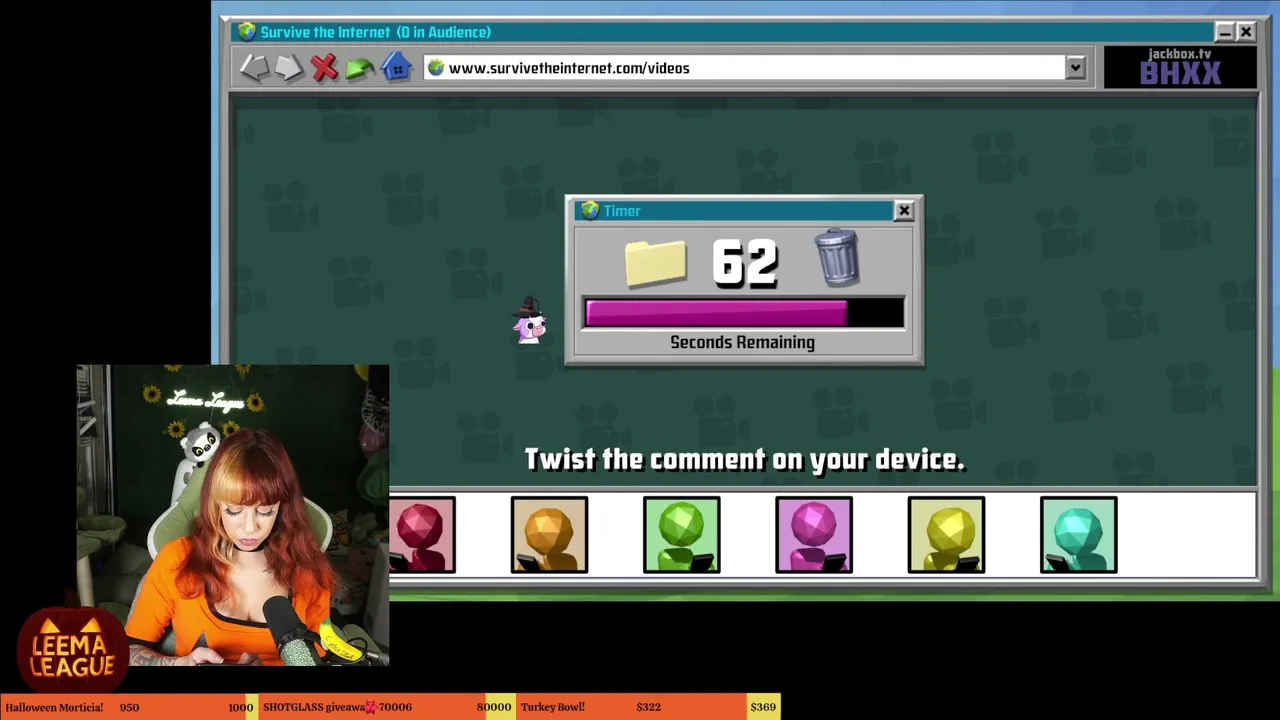
Task: Minimize the Survive the Internet window
Action: [x=1225, y=32]
